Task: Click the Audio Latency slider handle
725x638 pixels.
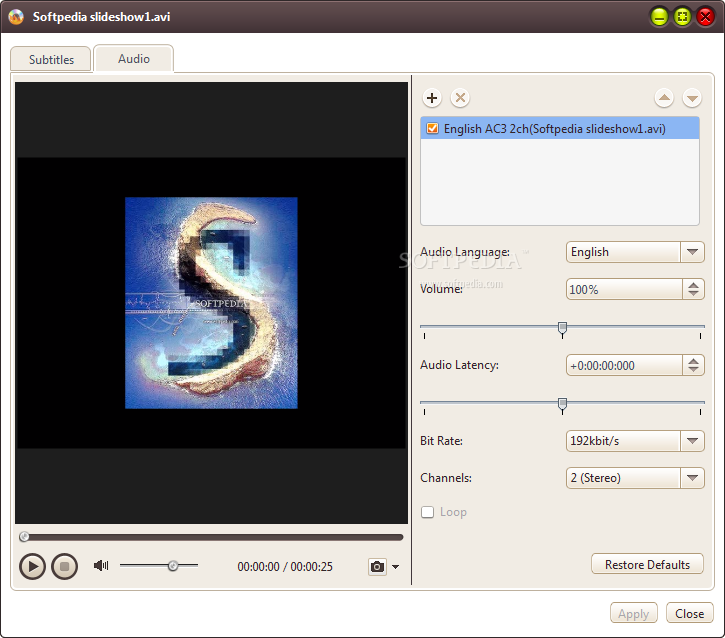Action: 562,405
